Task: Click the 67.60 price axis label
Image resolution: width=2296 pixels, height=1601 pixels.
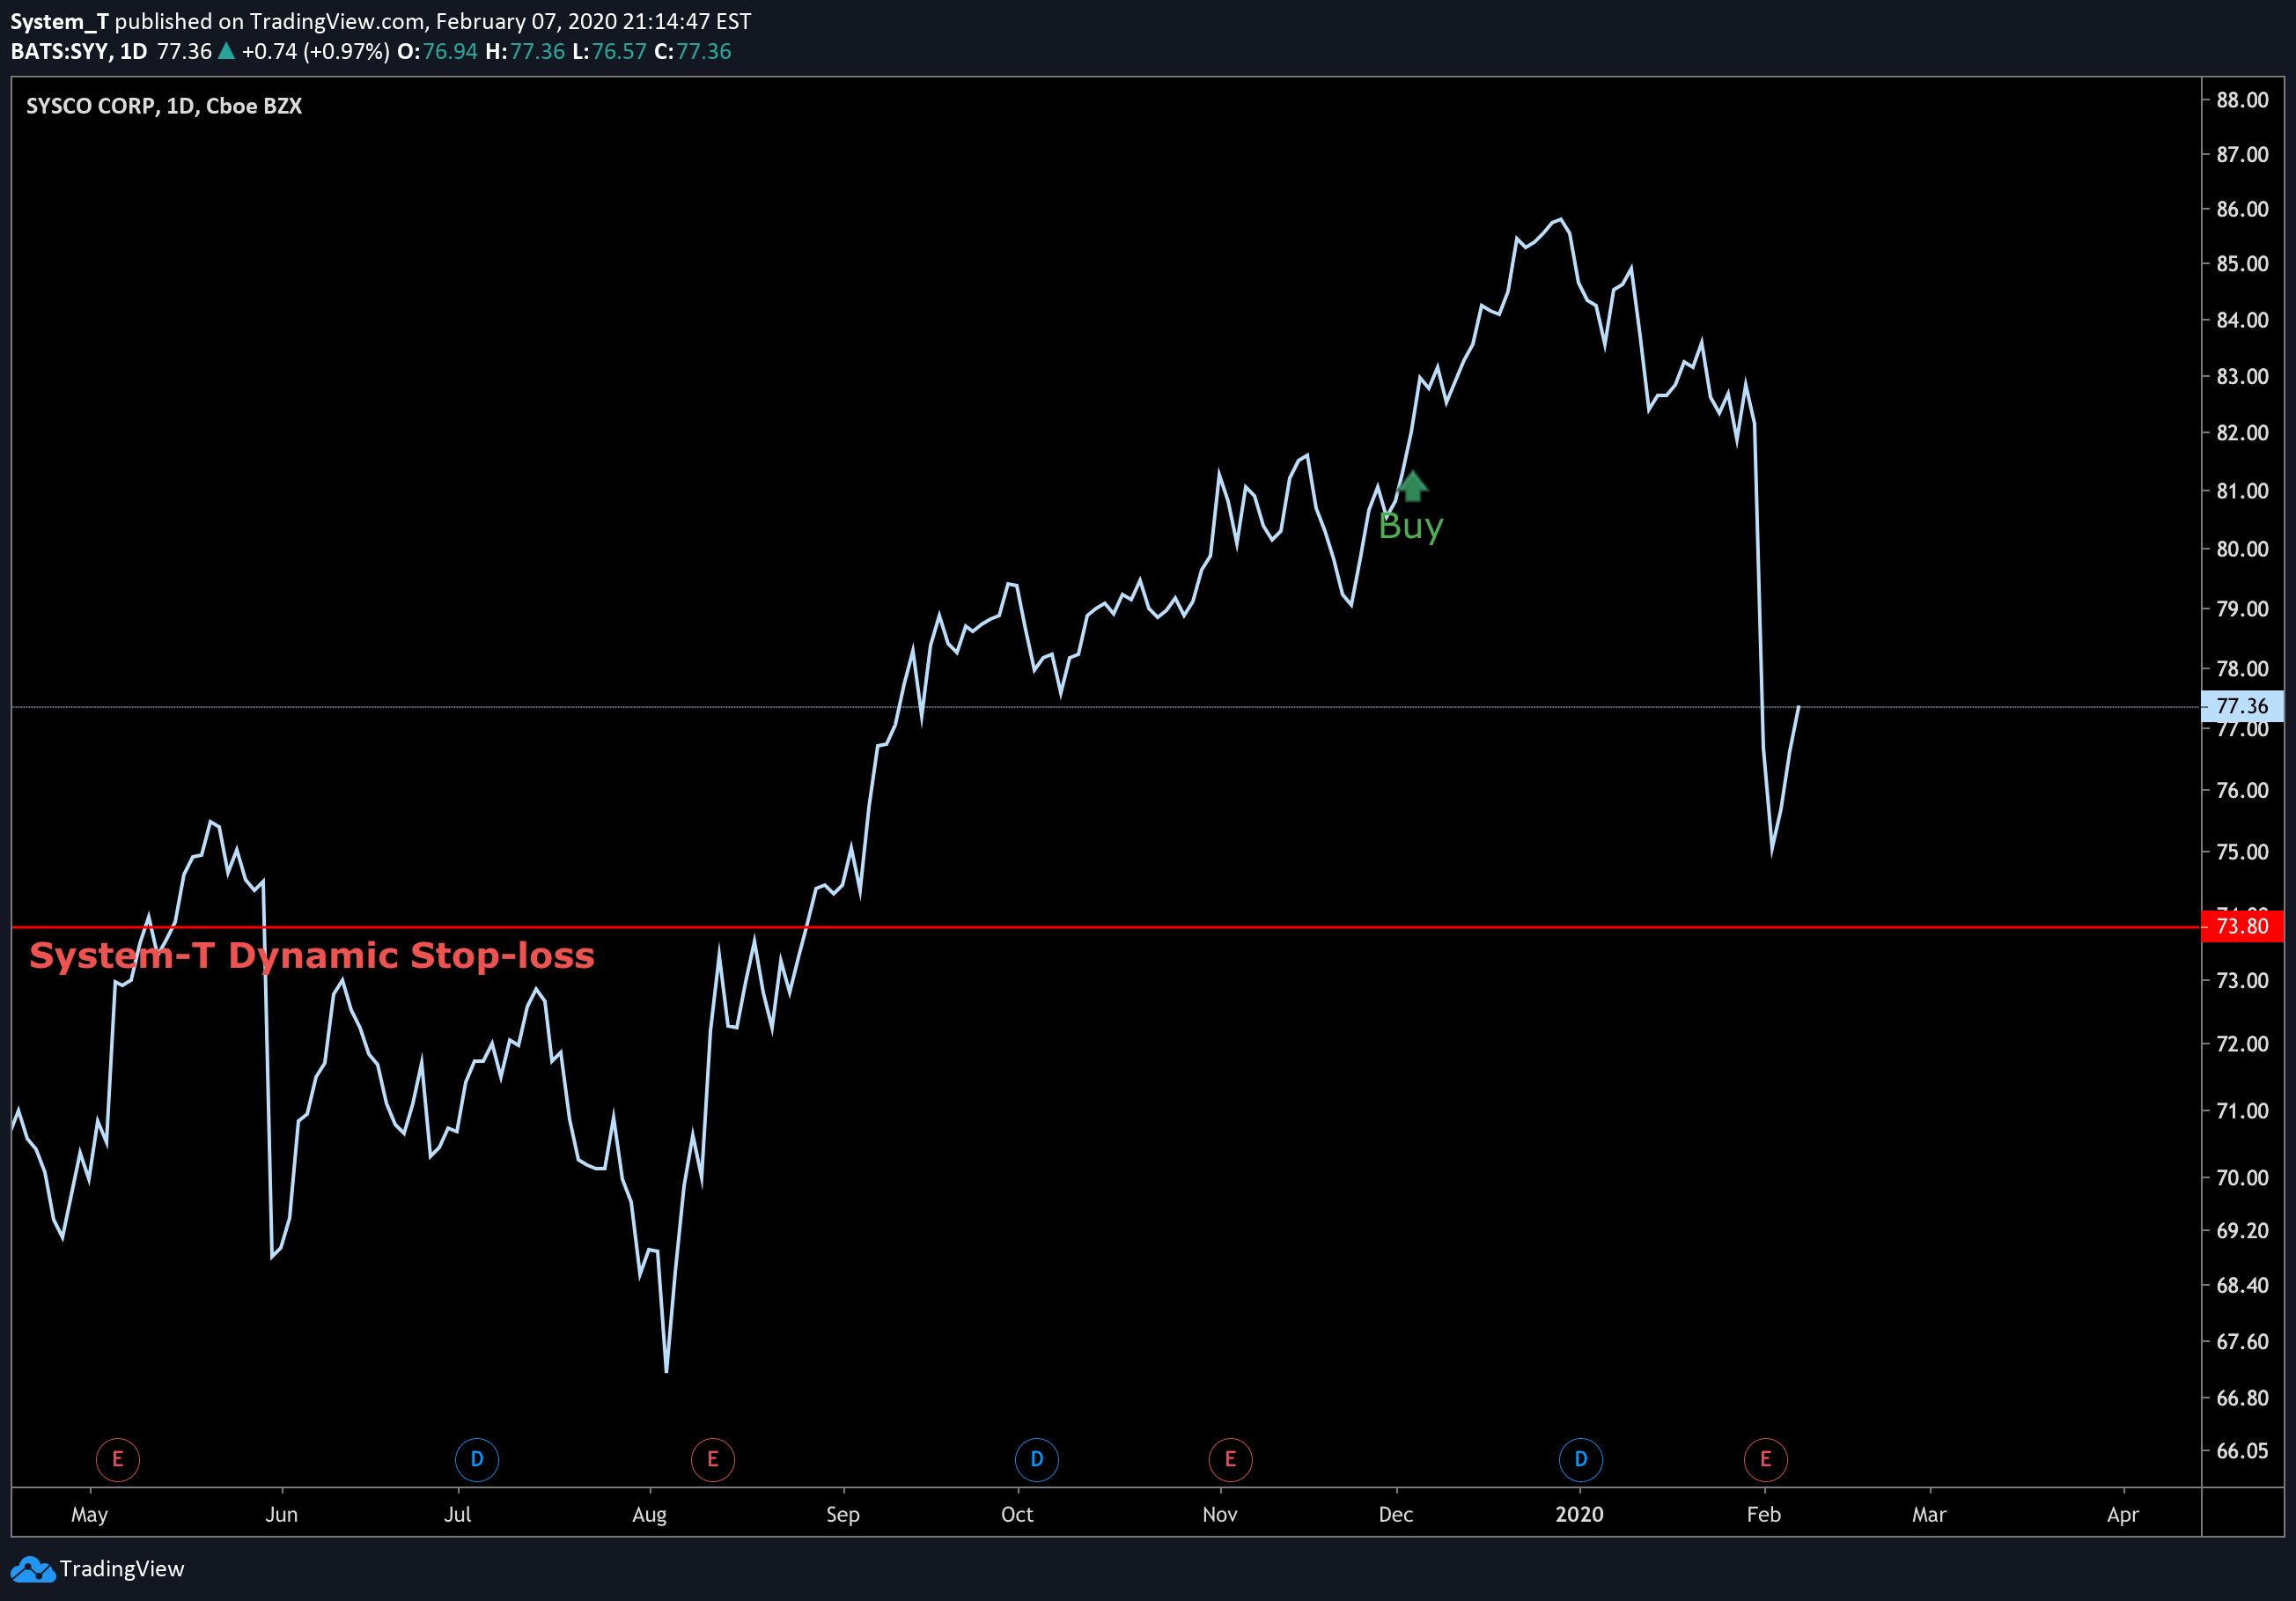Action: point(2242,1341)
